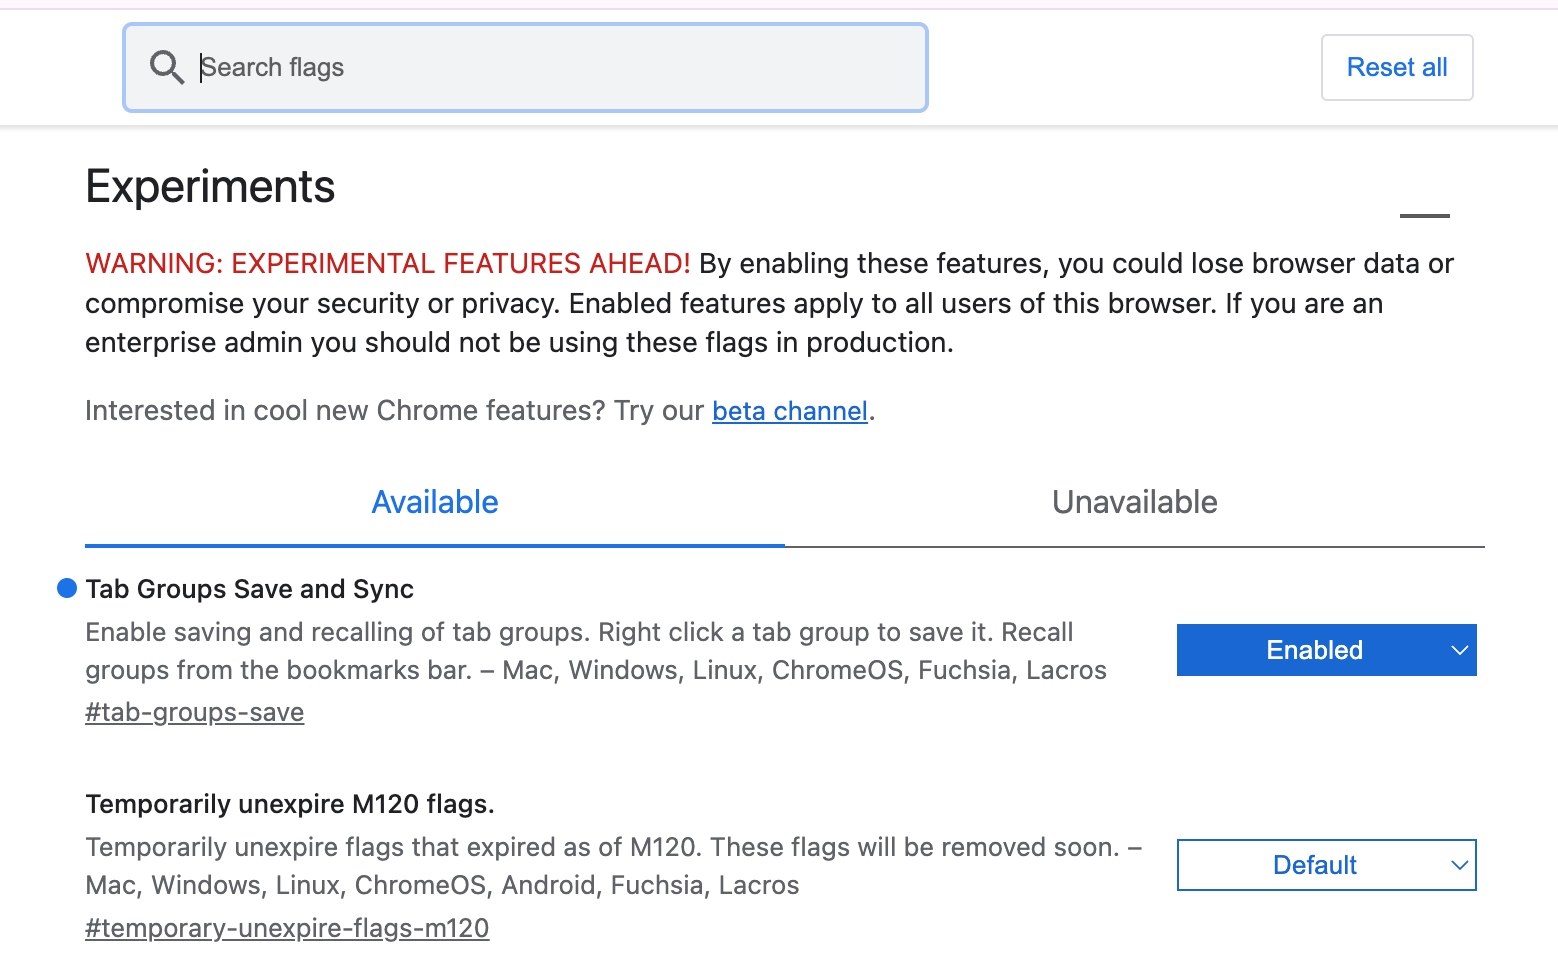Click the Experiments page heading
Screen dimensions: 1558x964
click(x=210, y=187)
